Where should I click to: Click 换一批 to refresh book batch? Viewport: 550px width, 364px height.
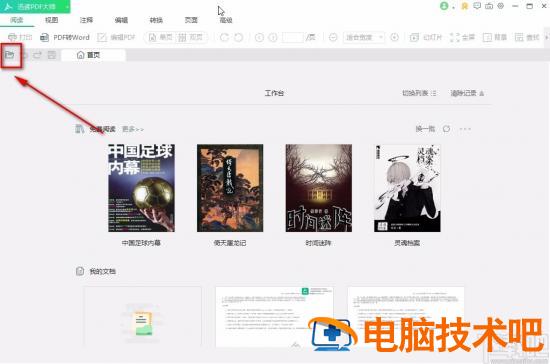coord(425,129)
